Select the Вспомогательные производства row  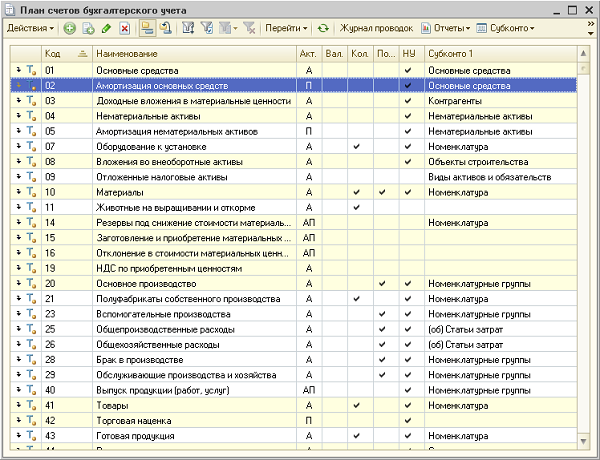pyautogui.click(x=293, y=314)
